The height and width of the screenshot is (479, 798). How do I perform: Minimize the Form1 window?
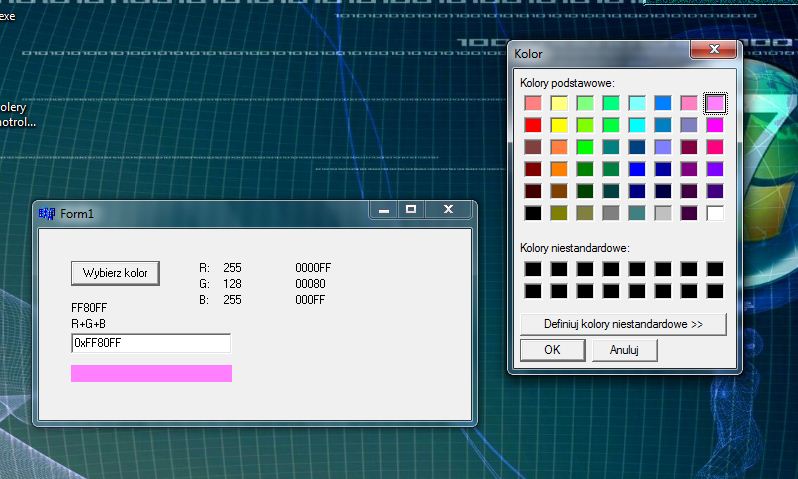click(x=384, y=210)
